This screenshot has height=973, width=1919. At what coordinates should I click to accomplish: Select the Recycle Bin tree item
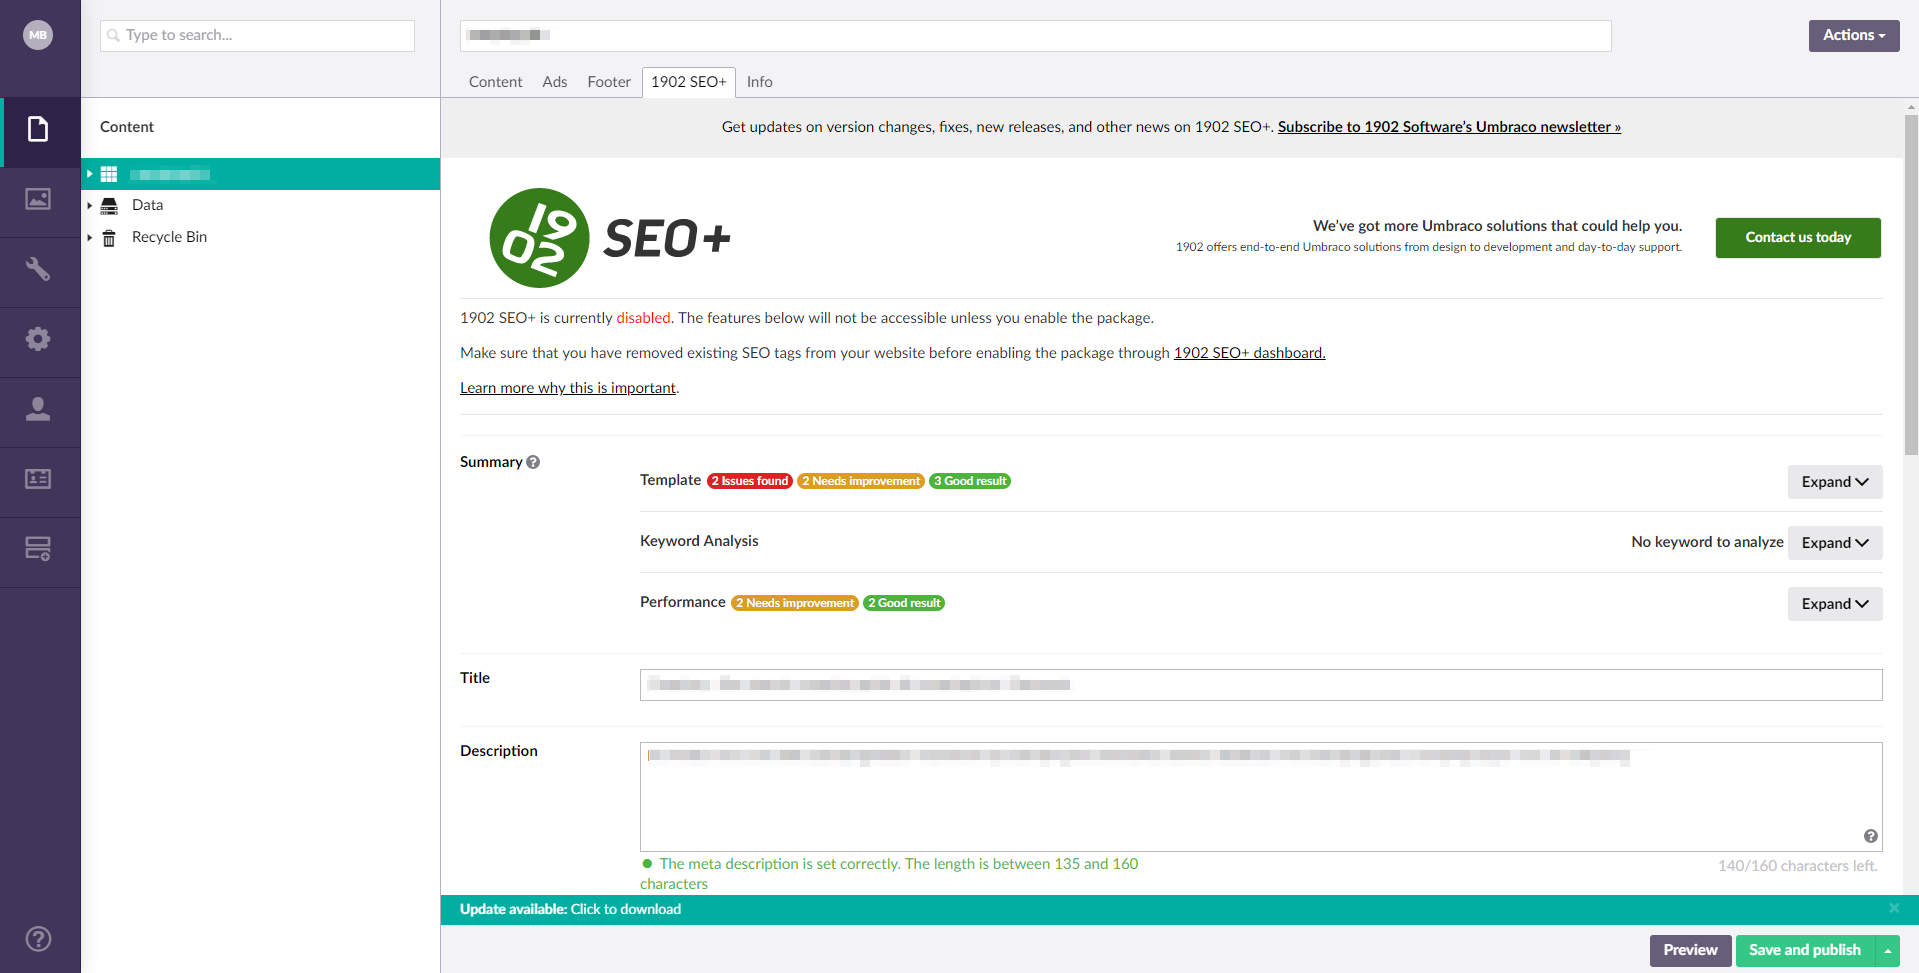169,237
